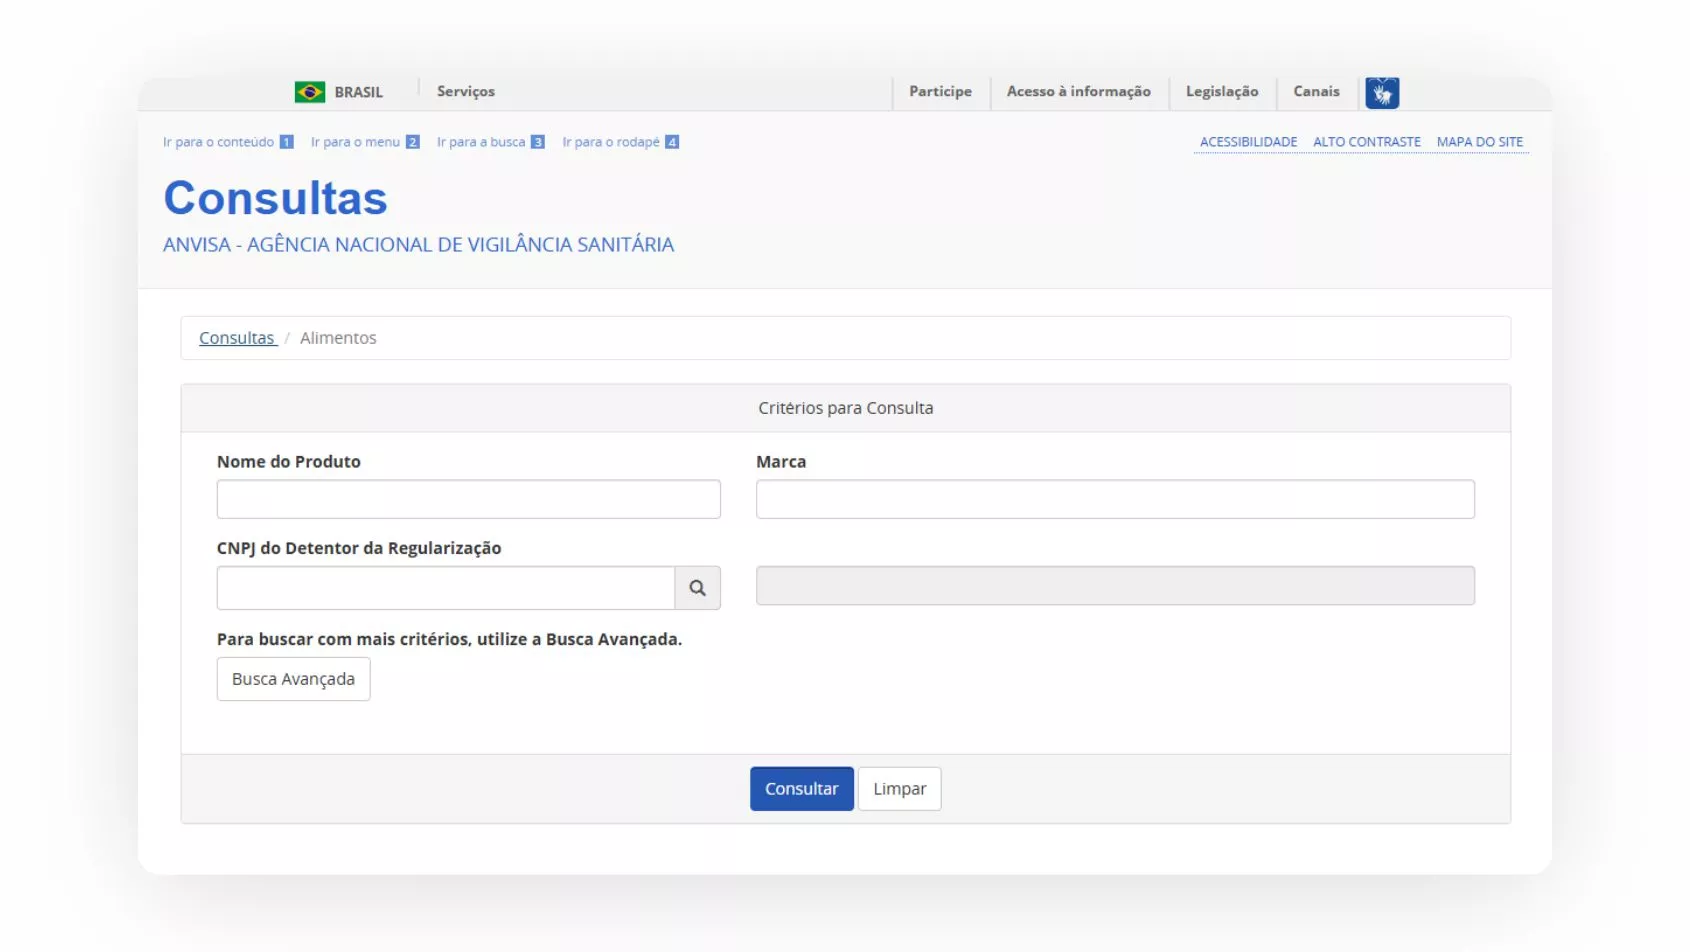Click the Busca Avançada hint sentence
Viewport: 1690px width, 952px height.
[450, 639]
